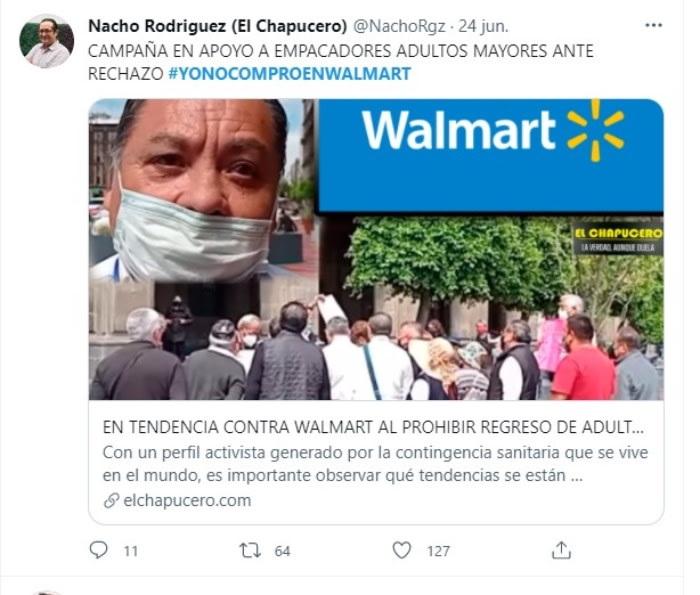
Task: Click the 64 retweets count
Action: click(282, 551)
